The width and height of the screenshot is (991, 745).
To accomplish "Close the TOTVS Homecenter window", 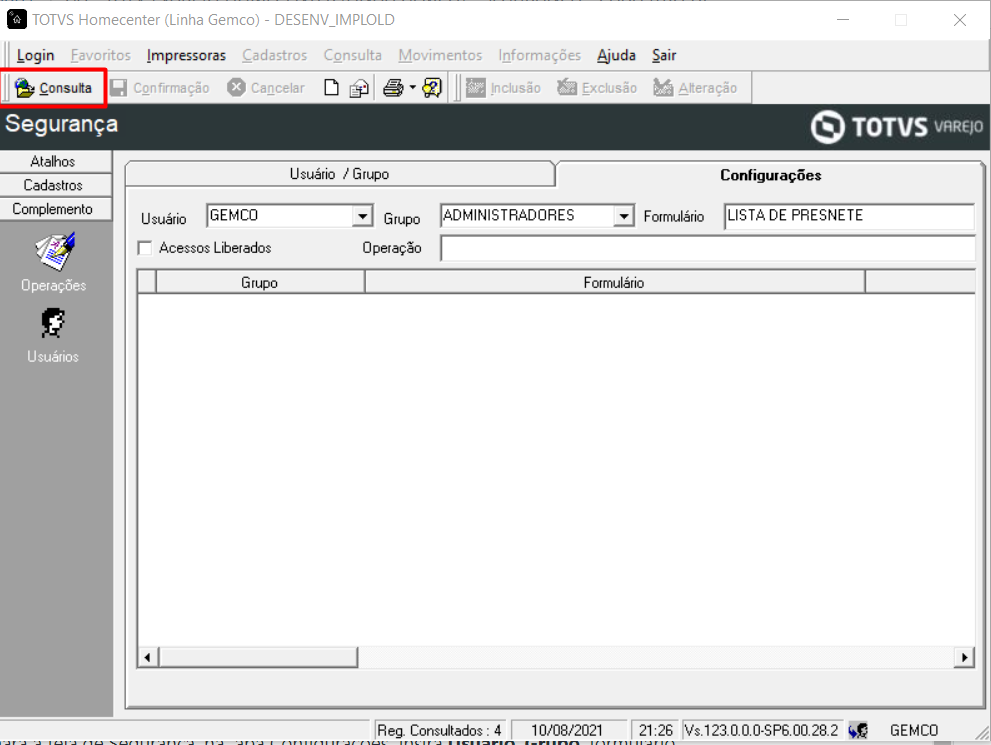I will point(959,20).
